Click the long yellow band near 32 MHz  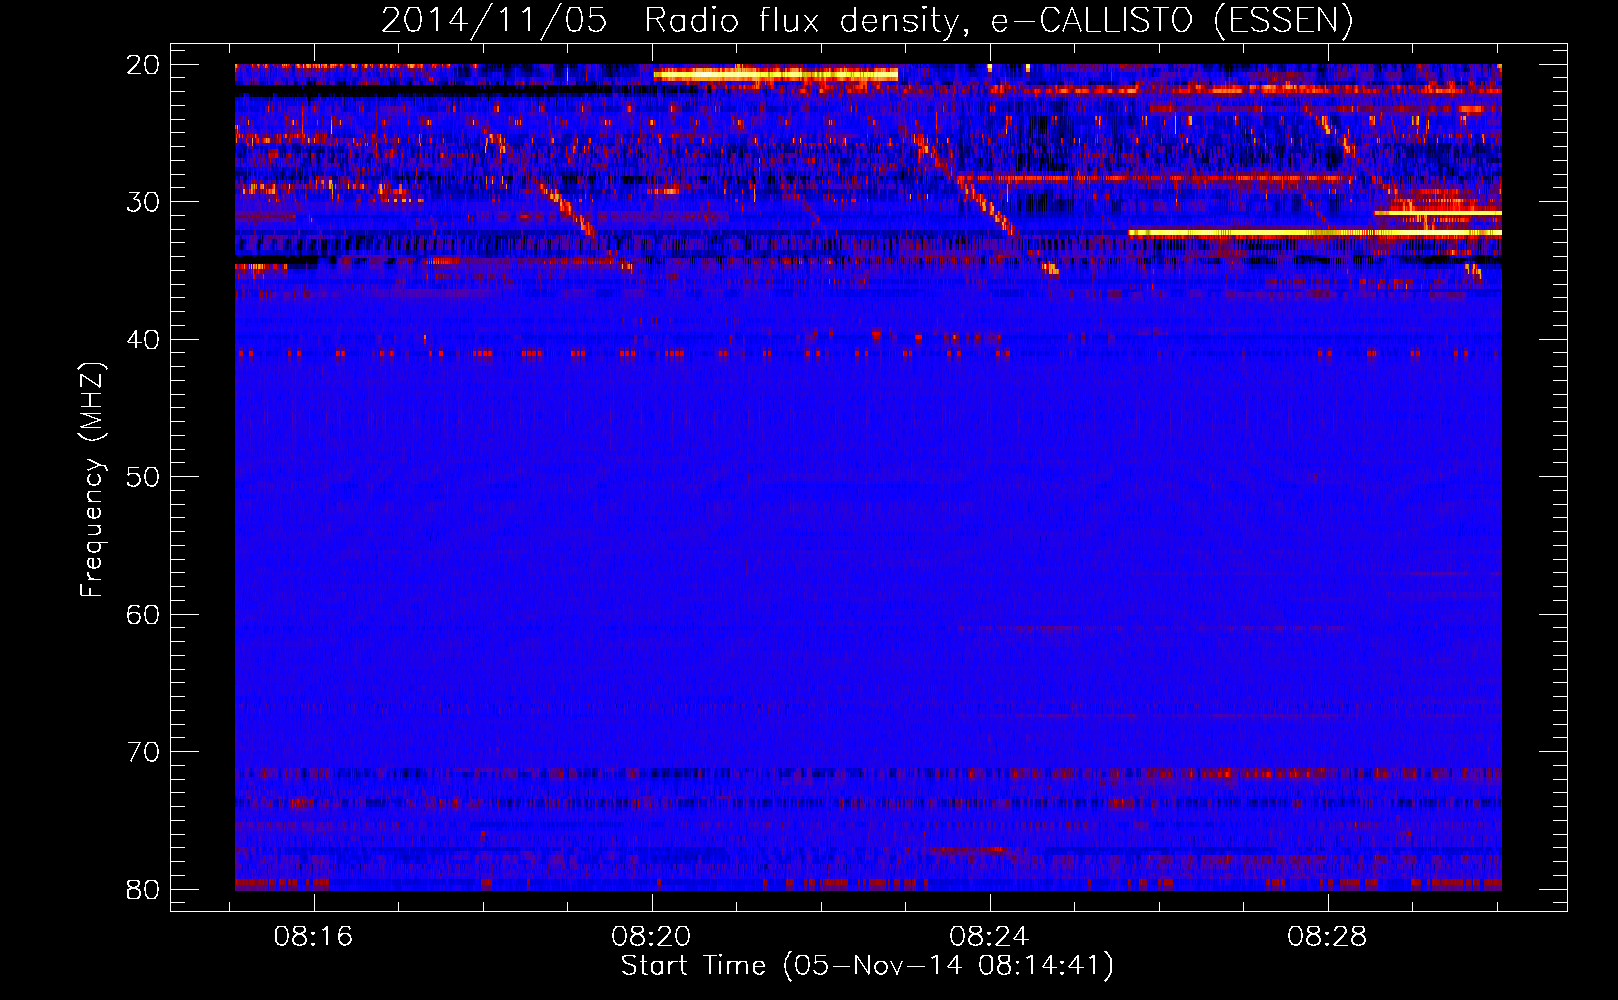click(1315, 232)
